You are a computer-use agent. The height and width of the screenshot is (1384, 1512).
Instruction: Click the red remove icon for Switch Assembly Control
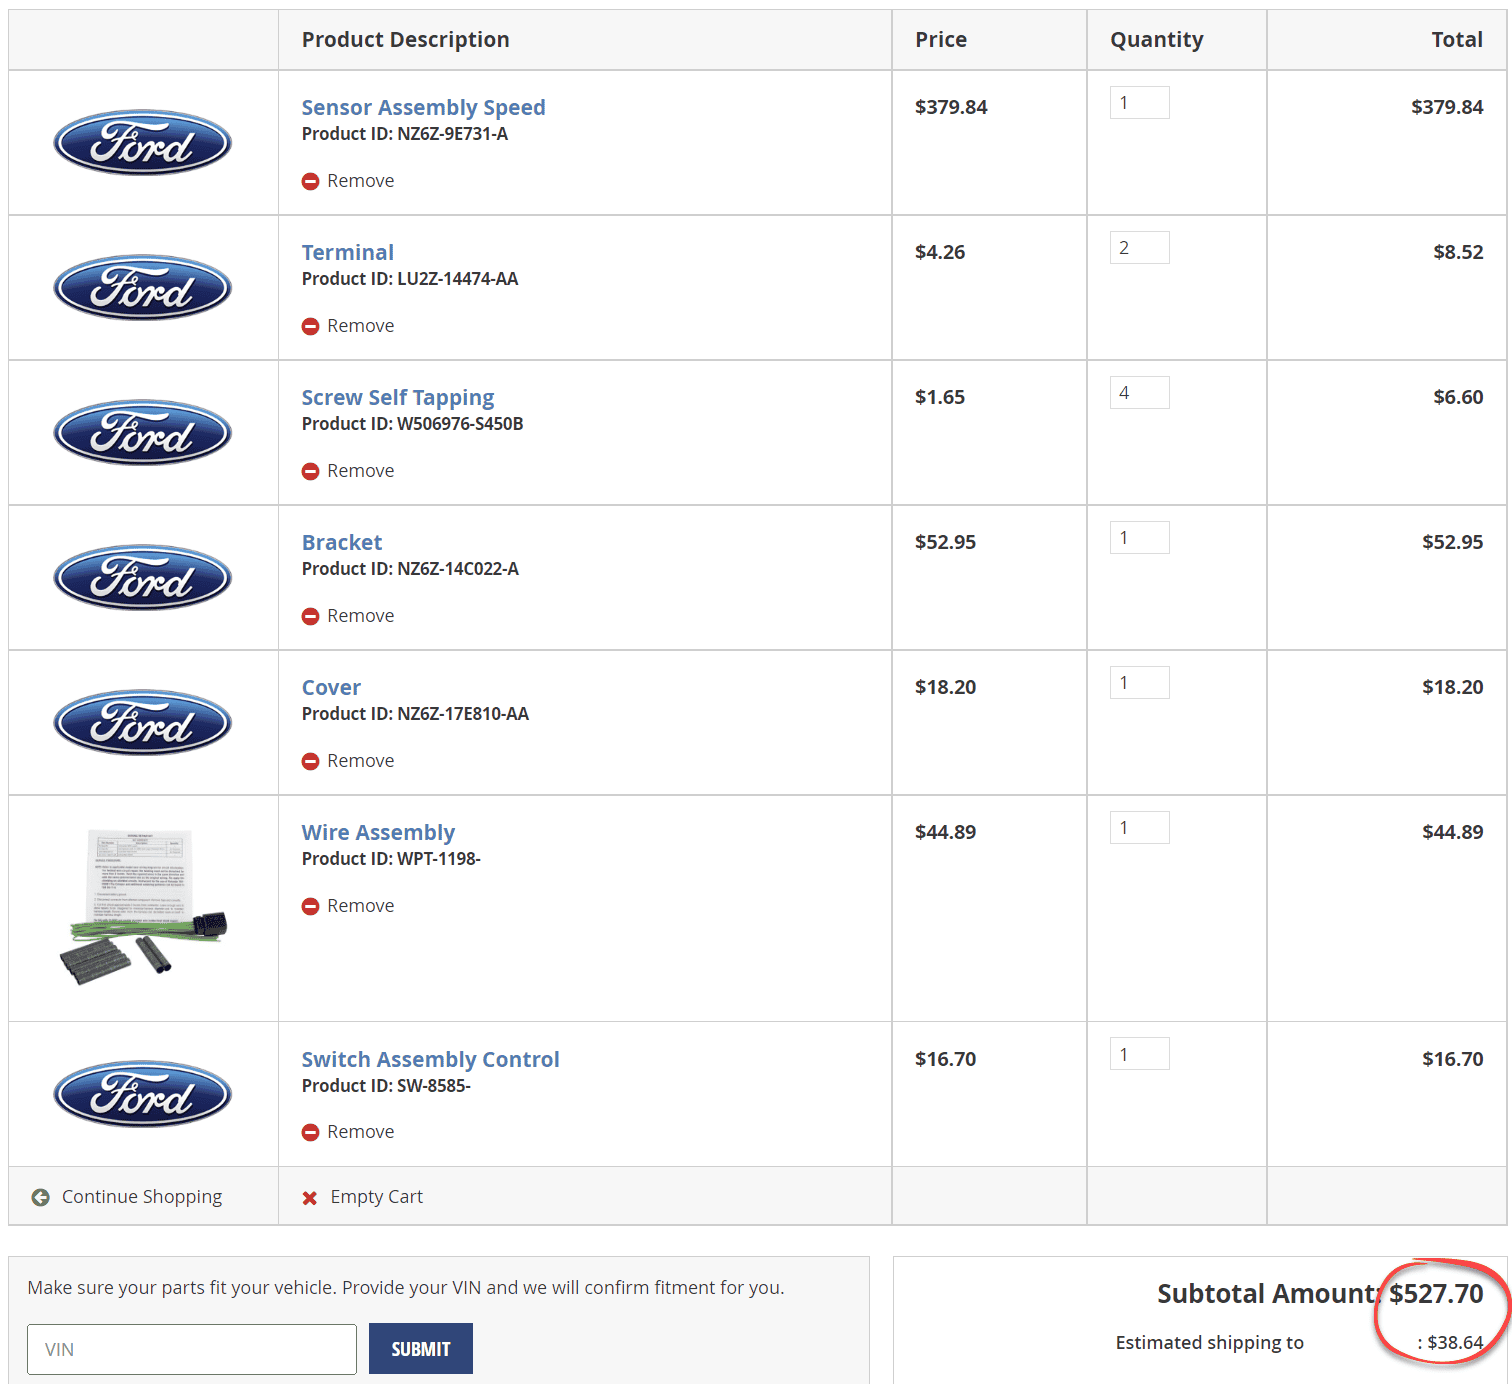(310, 1132)
